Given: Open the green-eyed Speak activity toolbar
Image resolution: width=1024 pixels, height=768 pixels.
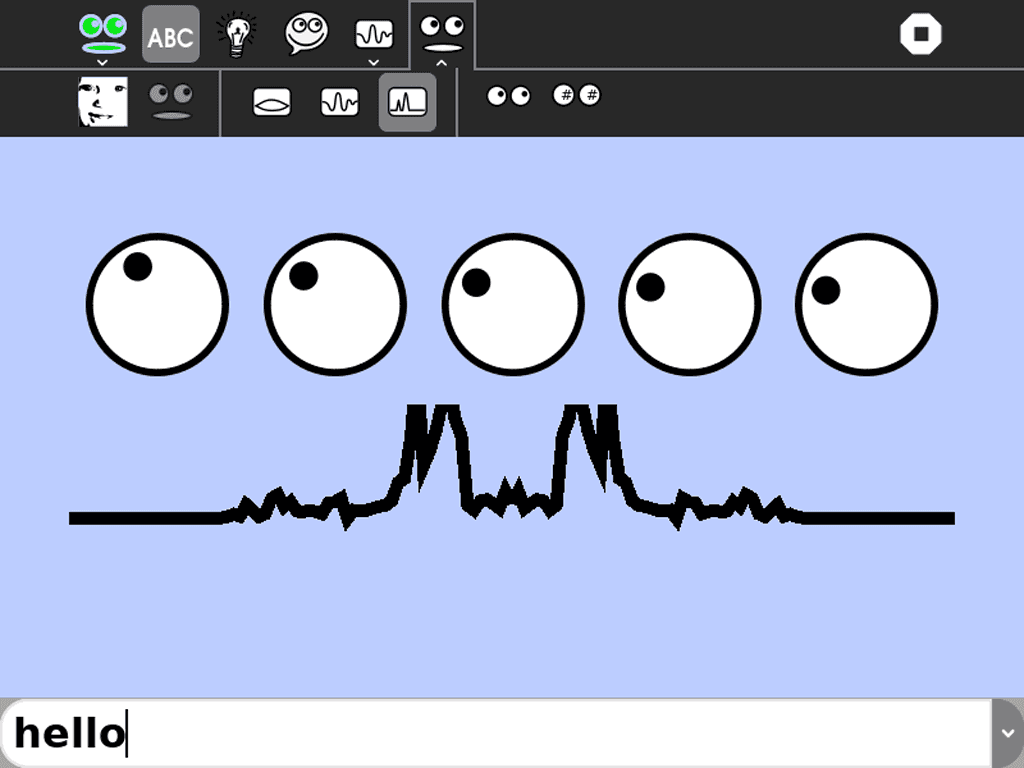Looking at the screenshot, I should (x=103, y=34).
